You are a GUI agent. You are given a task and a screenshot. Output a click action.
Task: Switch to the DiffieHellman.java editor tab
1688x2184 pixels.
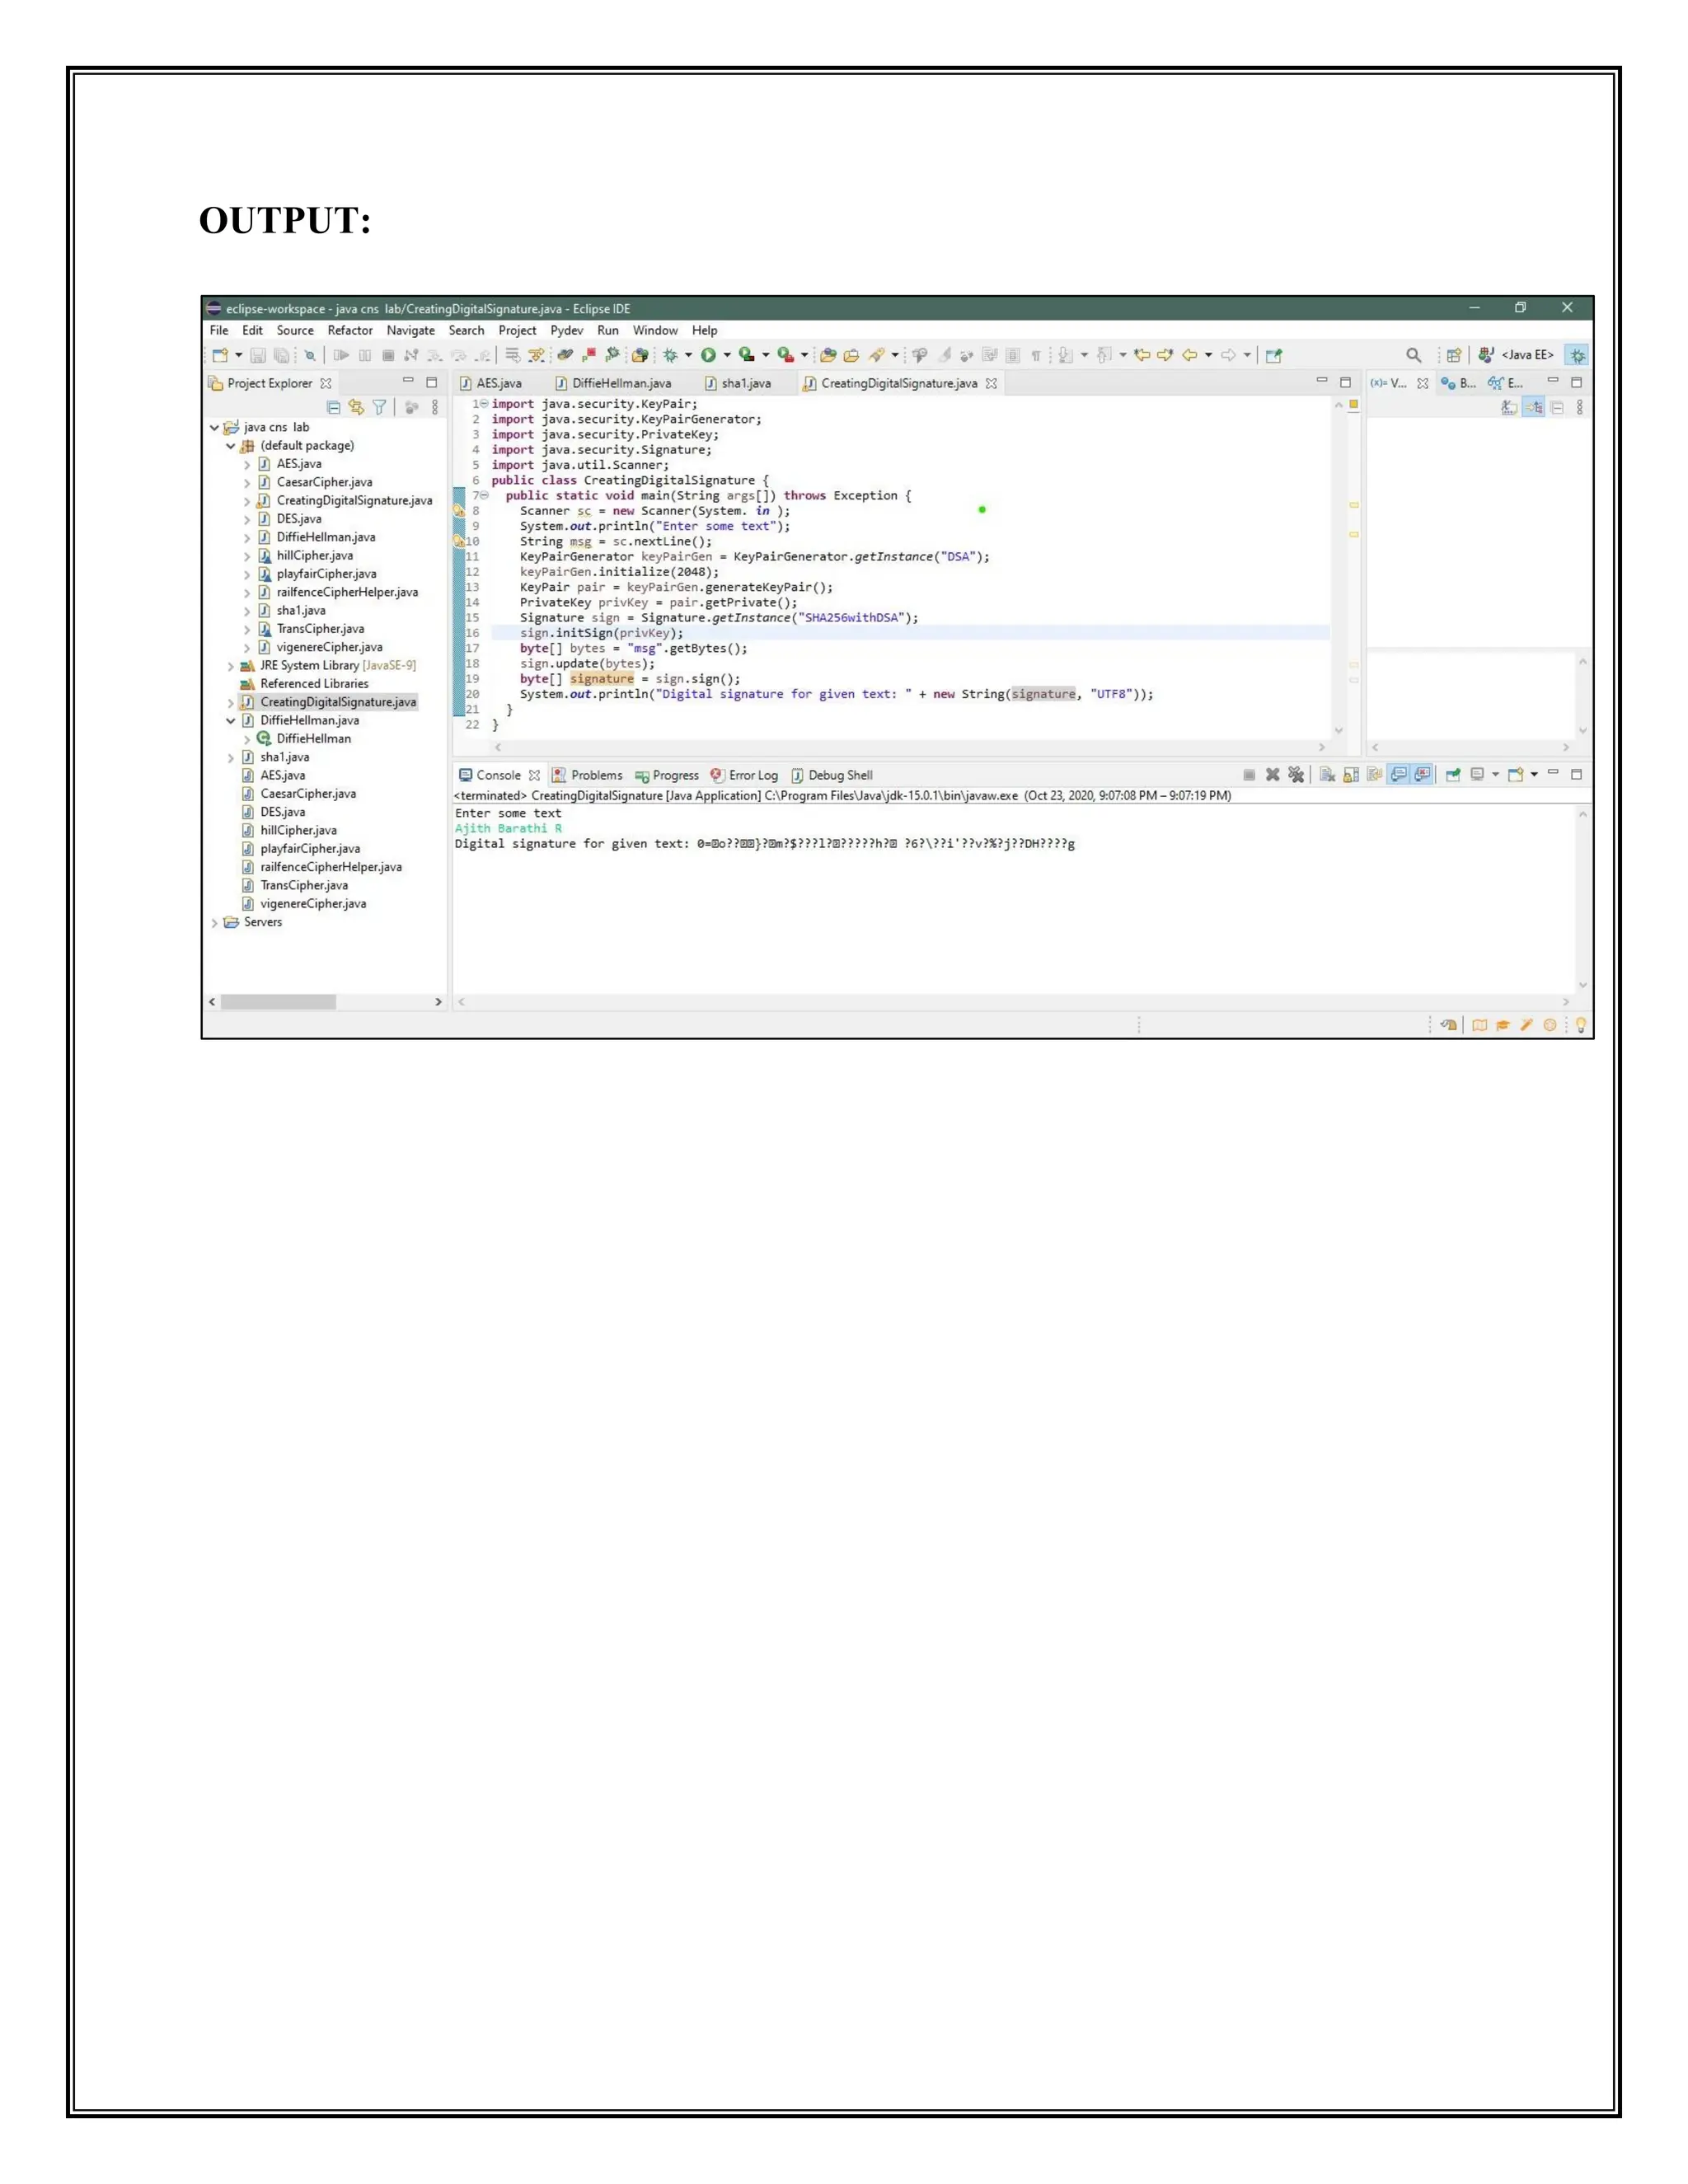click(x=621, y=384)
